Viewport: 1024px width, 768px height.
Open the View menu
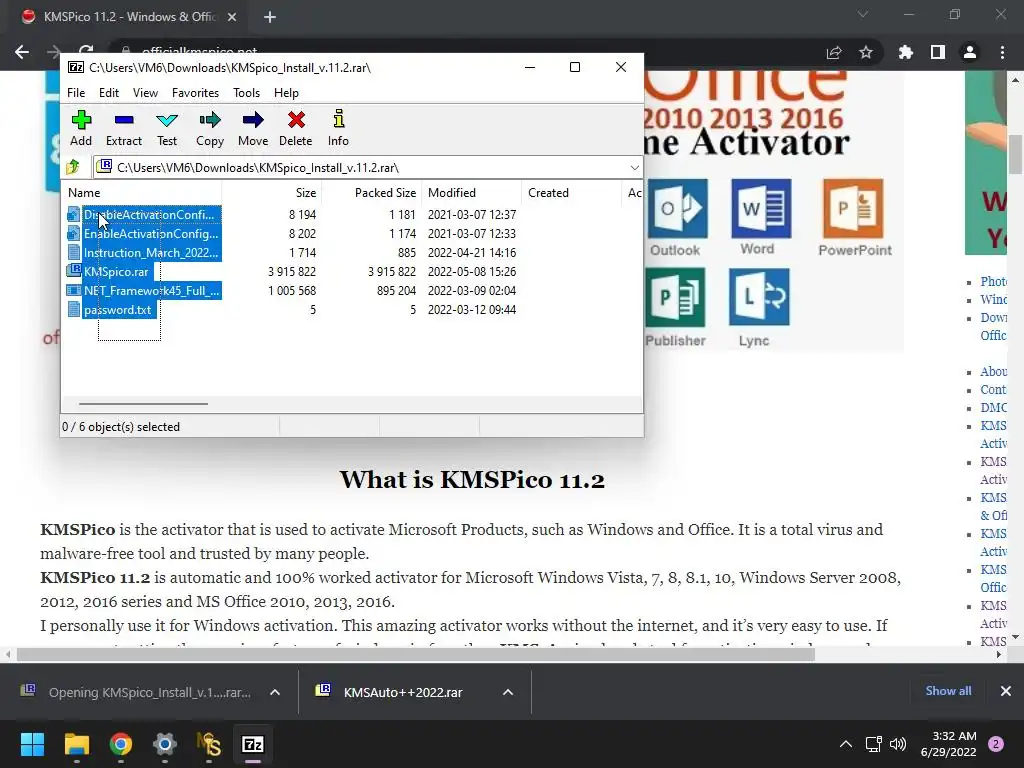coord(145,93)
